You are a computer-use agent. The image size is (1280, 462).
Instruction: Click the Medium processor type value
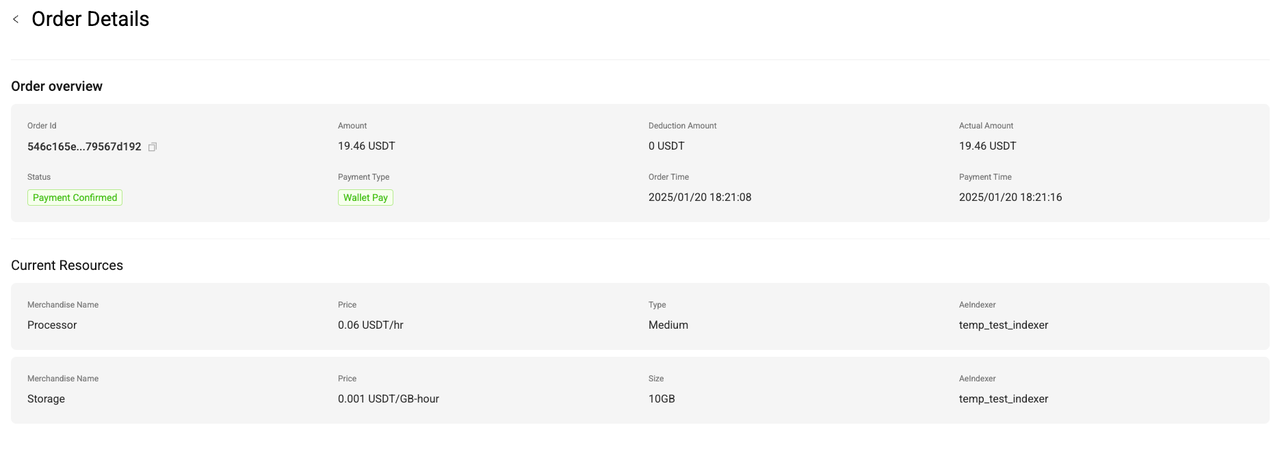[x=668, y=325]
